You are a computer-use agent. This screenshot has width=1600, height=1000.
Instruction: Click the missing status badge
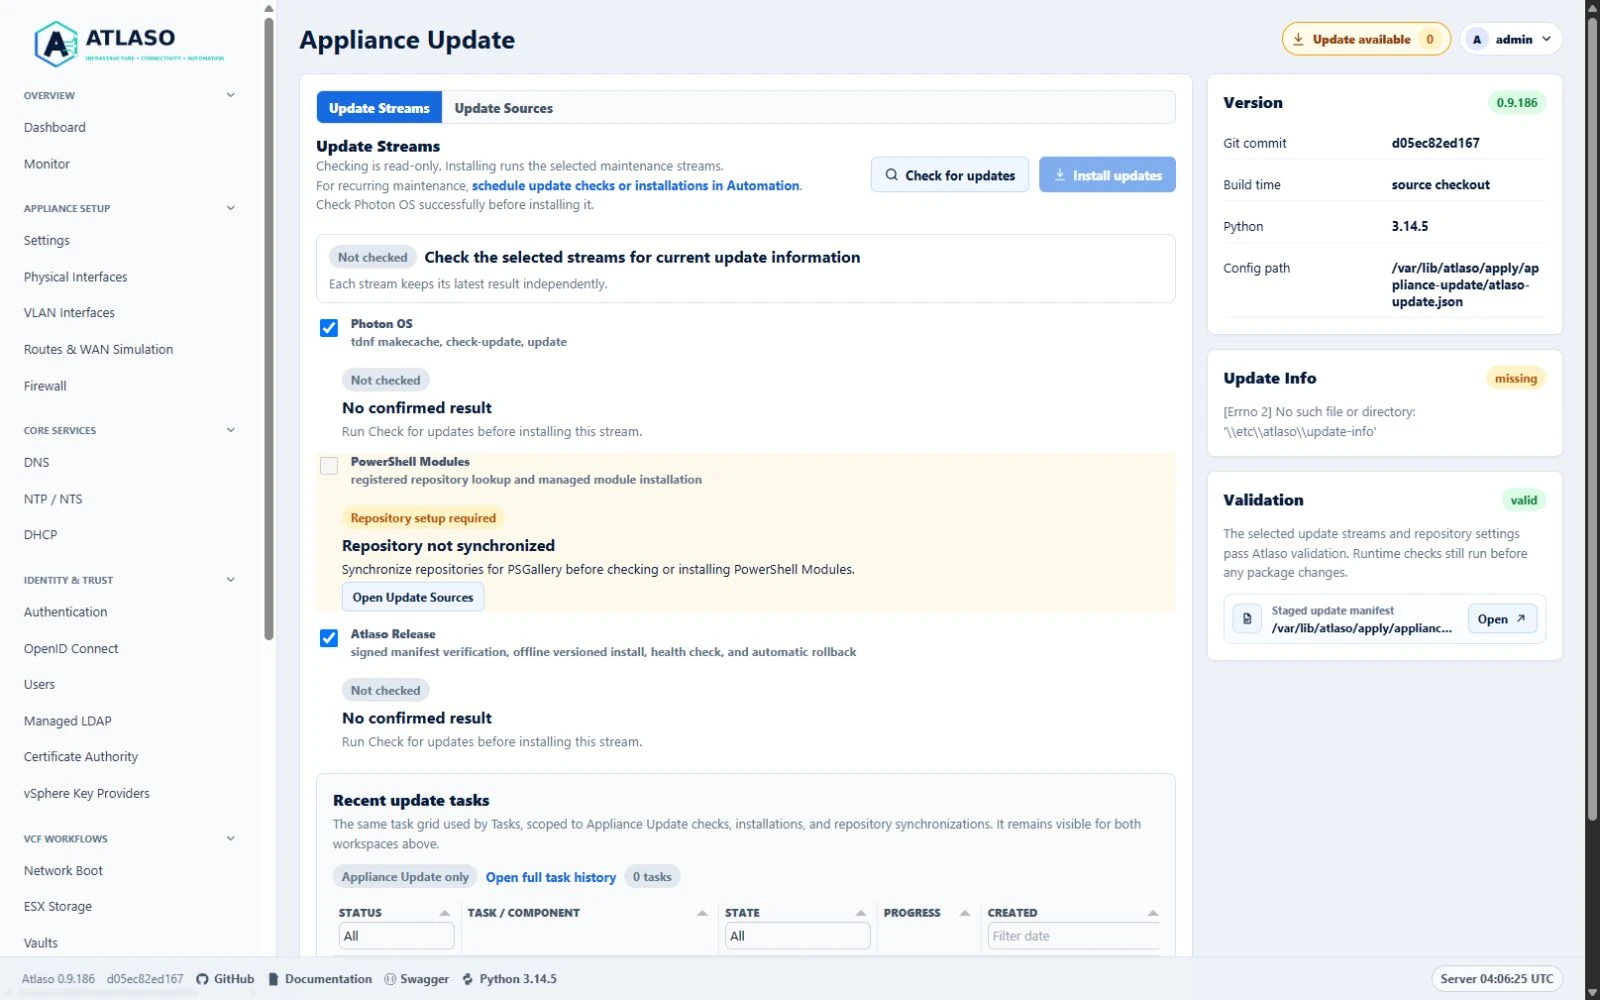1516,378
